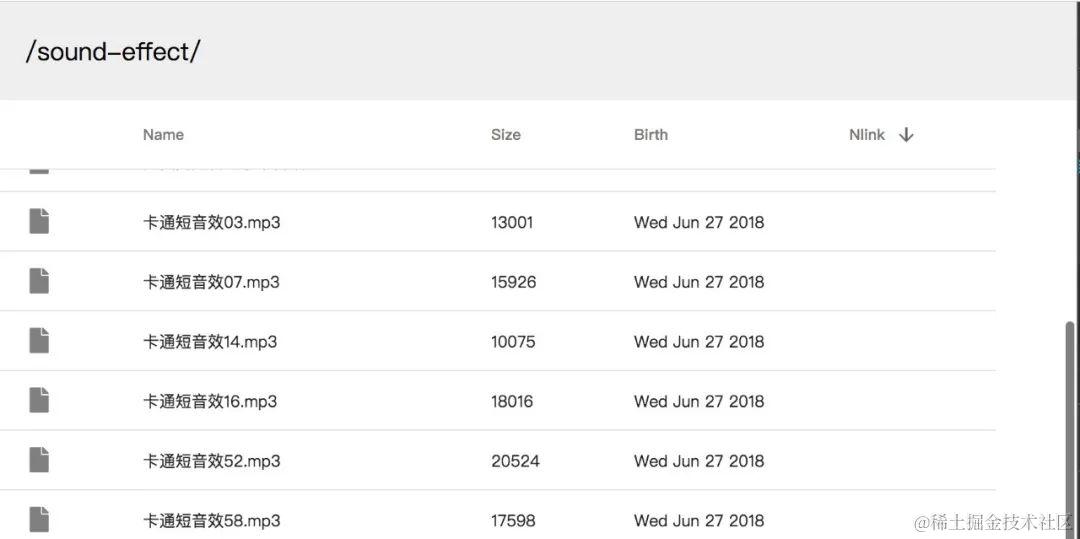
Task: Sort files by Name column
Action: (x=163, y=135)
